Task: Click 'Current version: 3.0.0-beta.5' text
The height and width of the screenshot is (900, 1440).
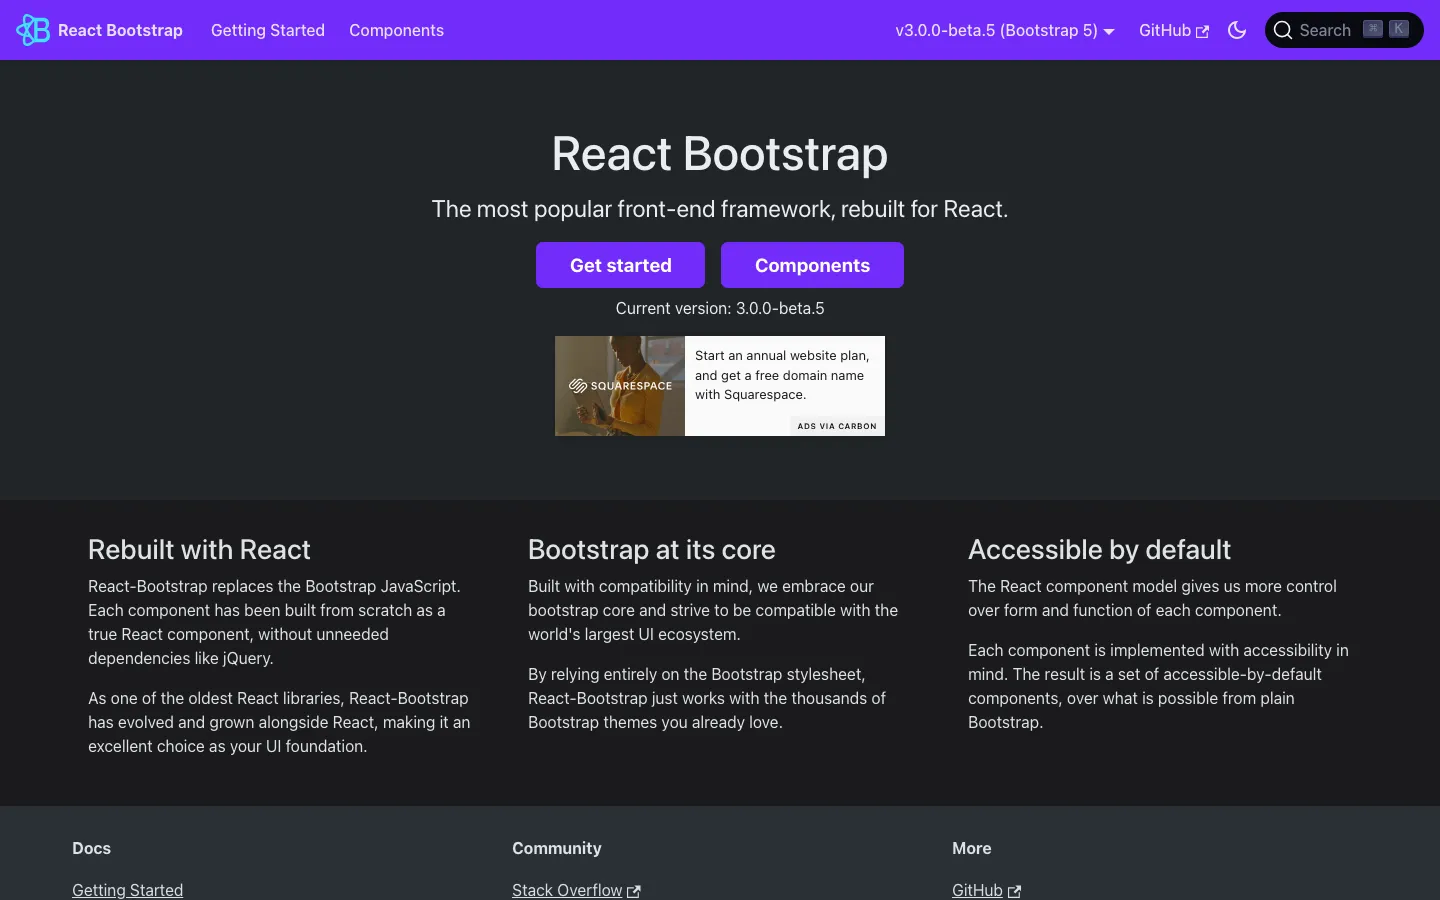Action: pos(720,308)
